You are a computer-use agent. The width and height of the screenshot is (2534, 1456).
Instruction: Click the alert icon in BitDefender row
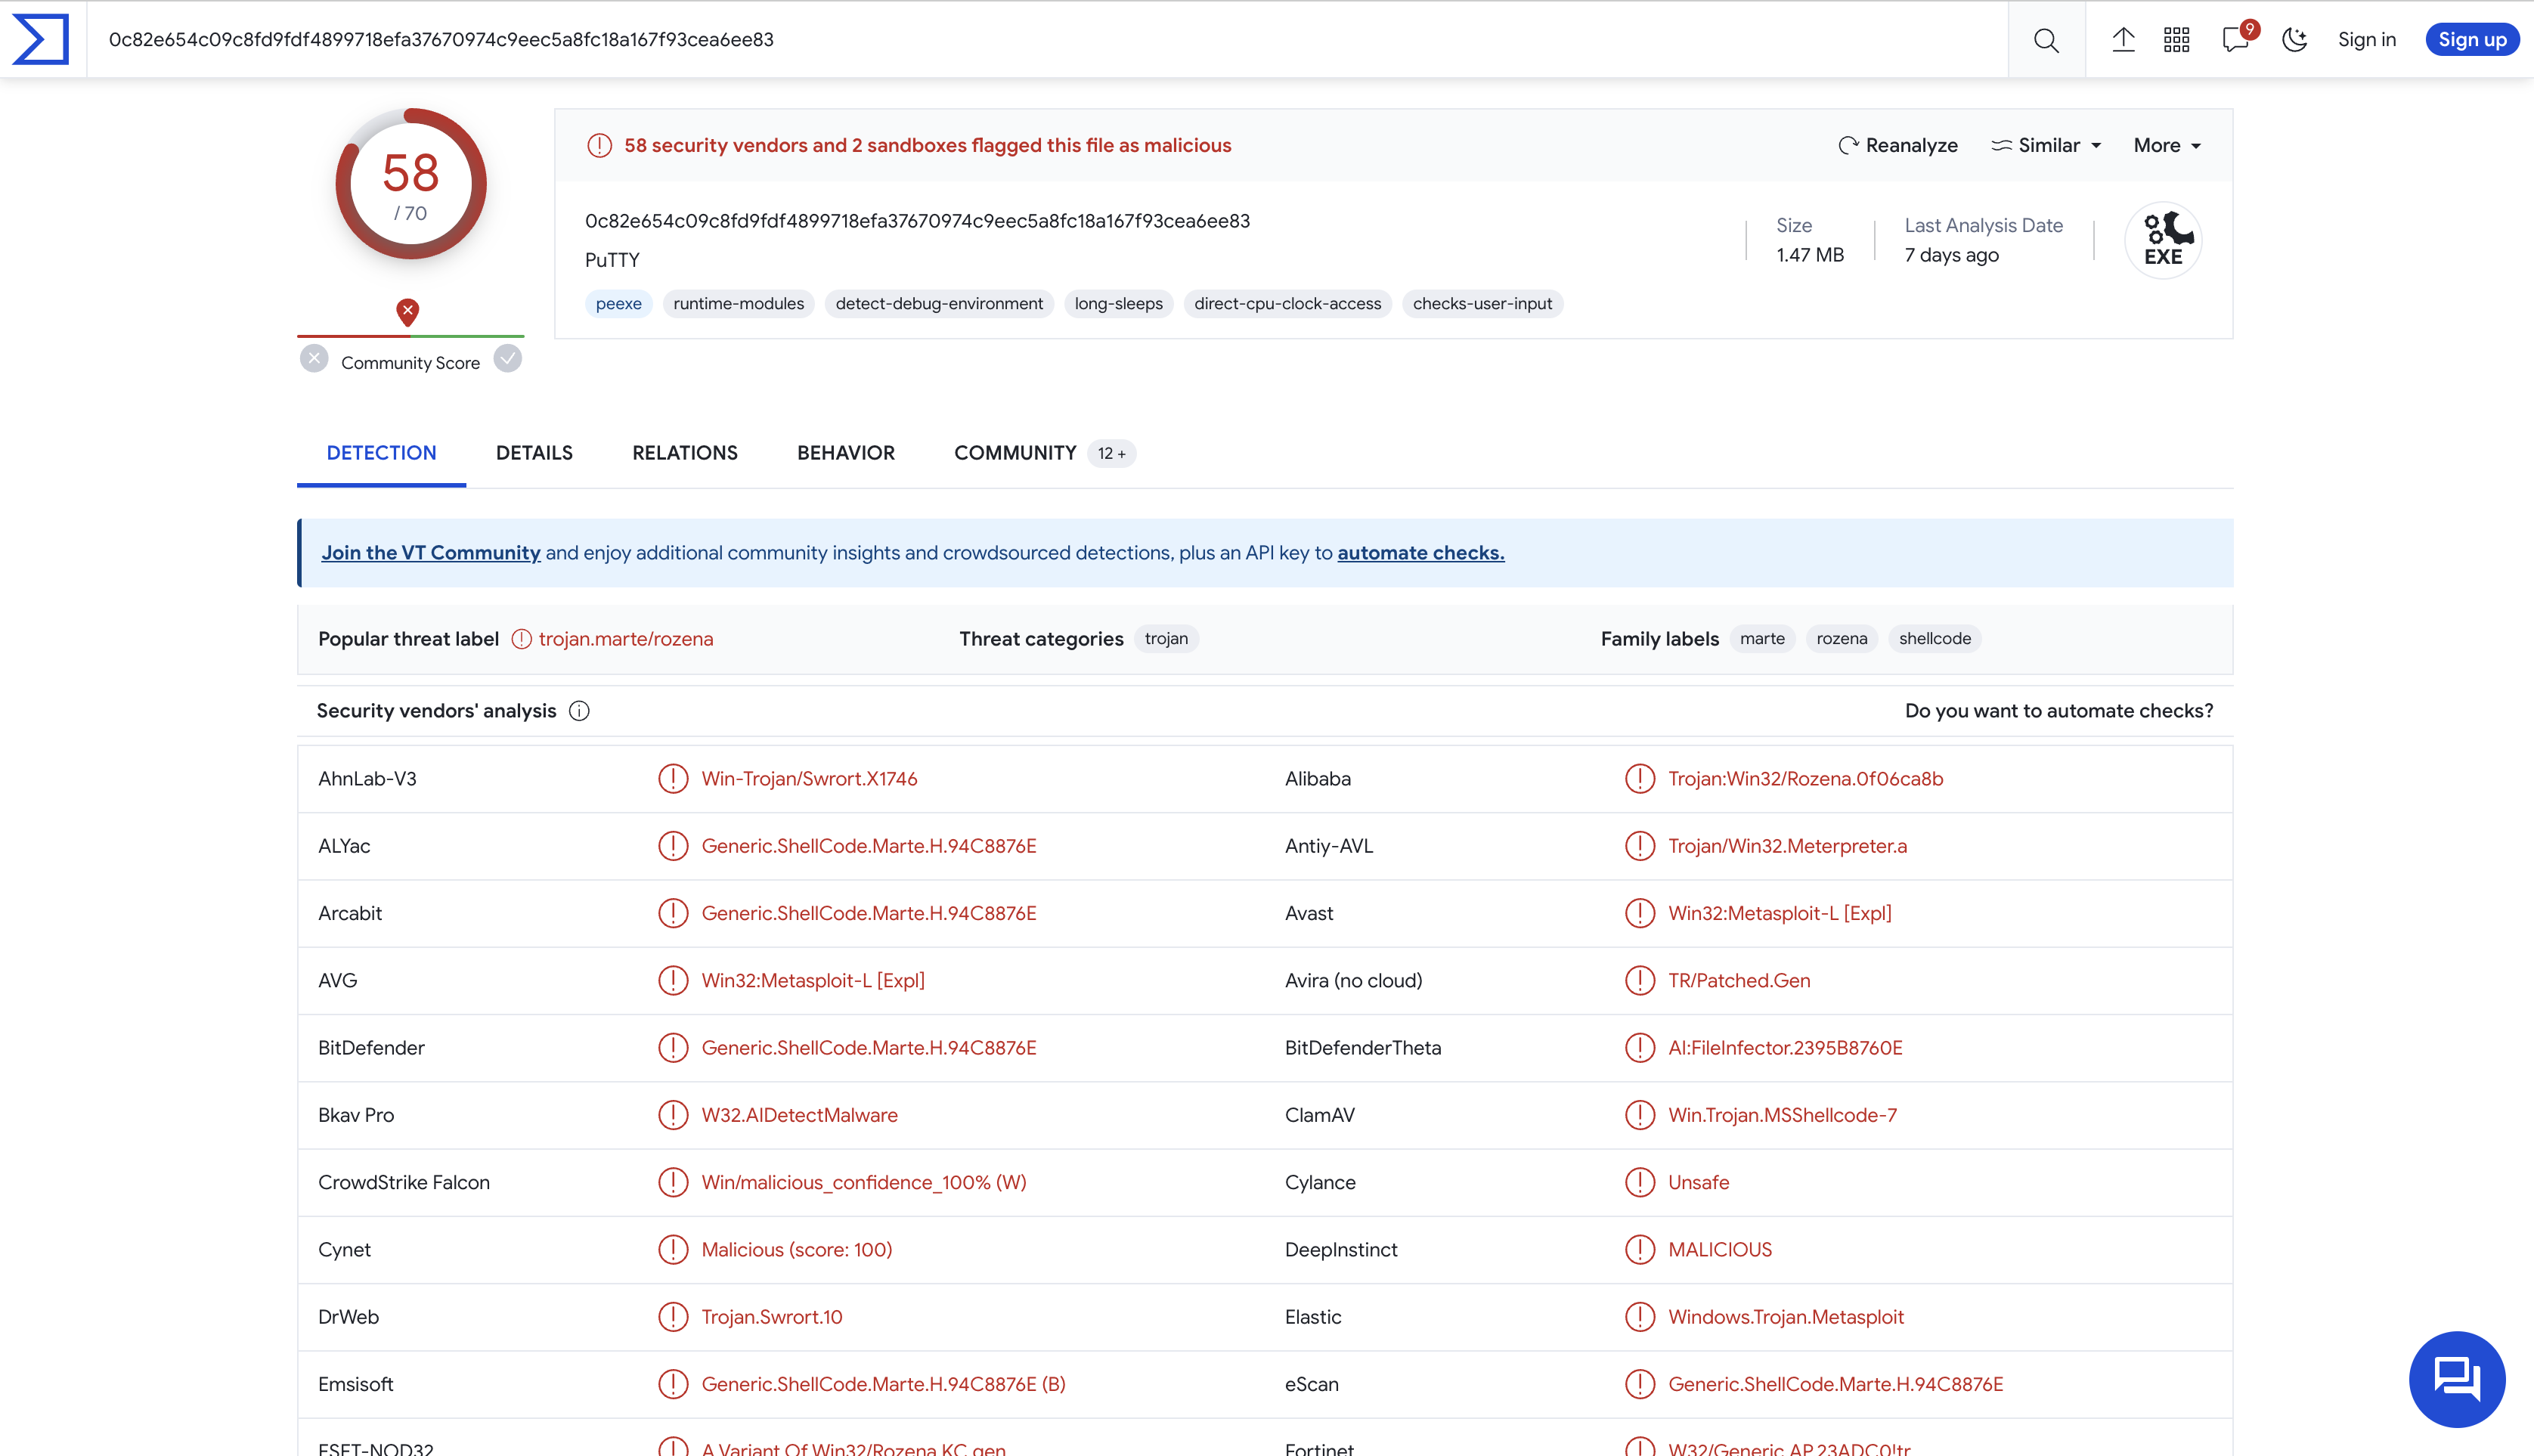click(673, 1048)
